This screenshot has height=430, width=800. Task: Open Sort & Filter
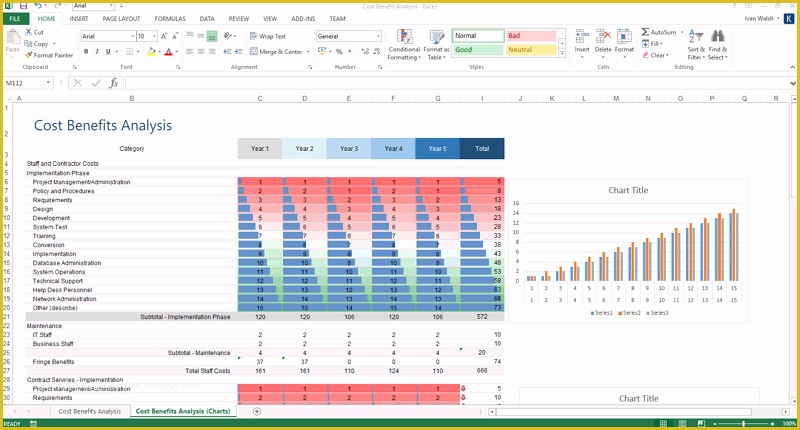(696, 45)
